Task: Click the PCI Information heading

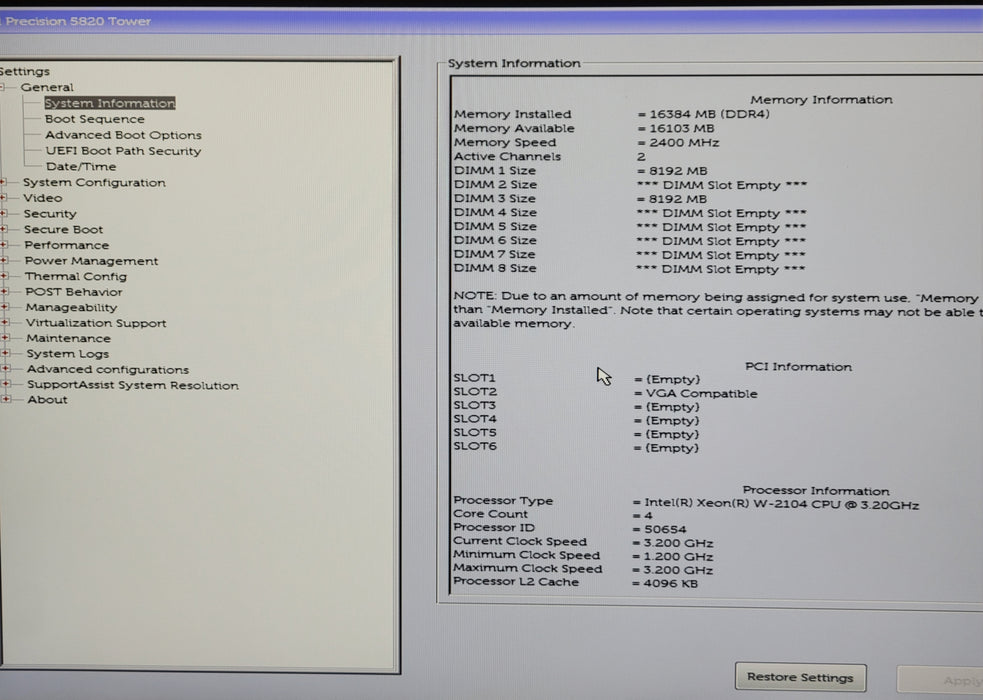Action: (798, 367)
